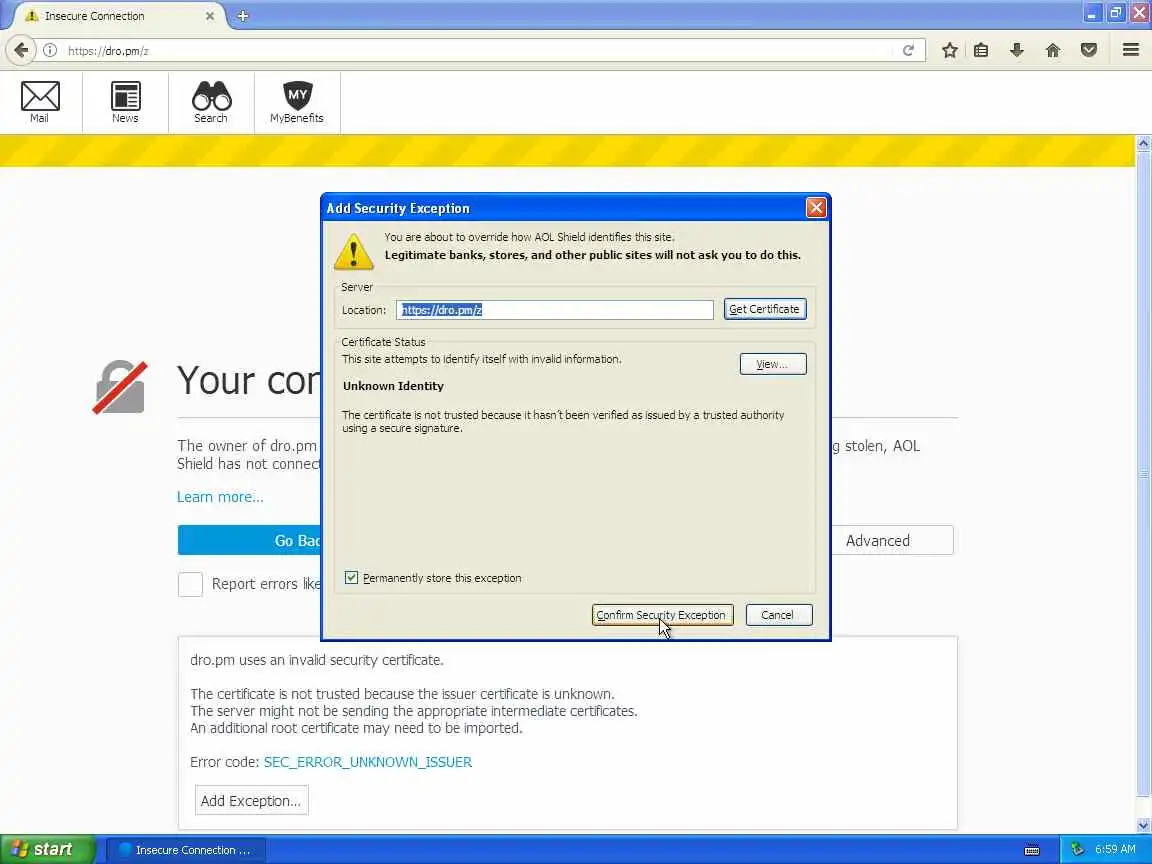The height and width of the screenshot is (864, 1152).
Task: Click the Get Certificate button
Action: (765, 309)
